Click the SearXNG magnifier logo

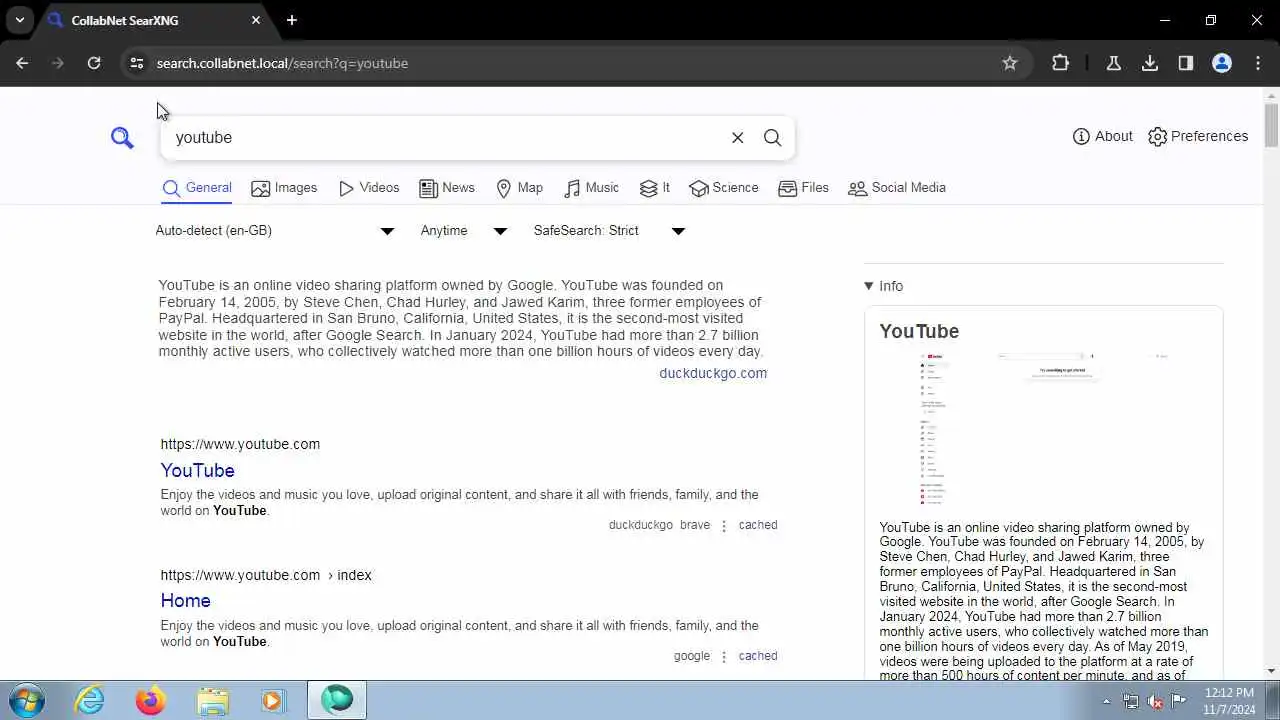coord(122,138)
